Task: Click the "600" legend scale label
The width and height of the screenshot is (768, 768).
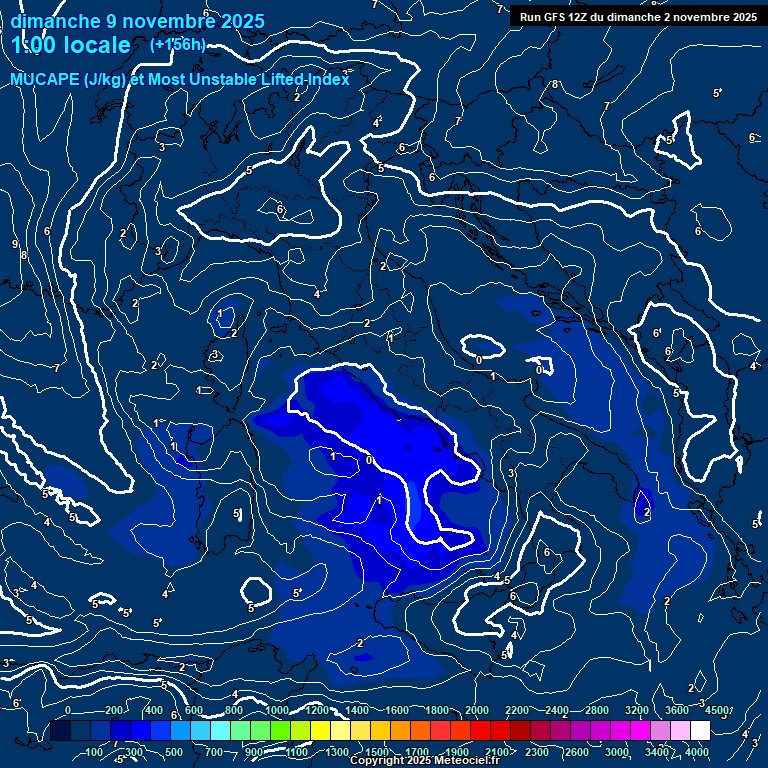Action: pyautogui.click(x=193, y=710)
